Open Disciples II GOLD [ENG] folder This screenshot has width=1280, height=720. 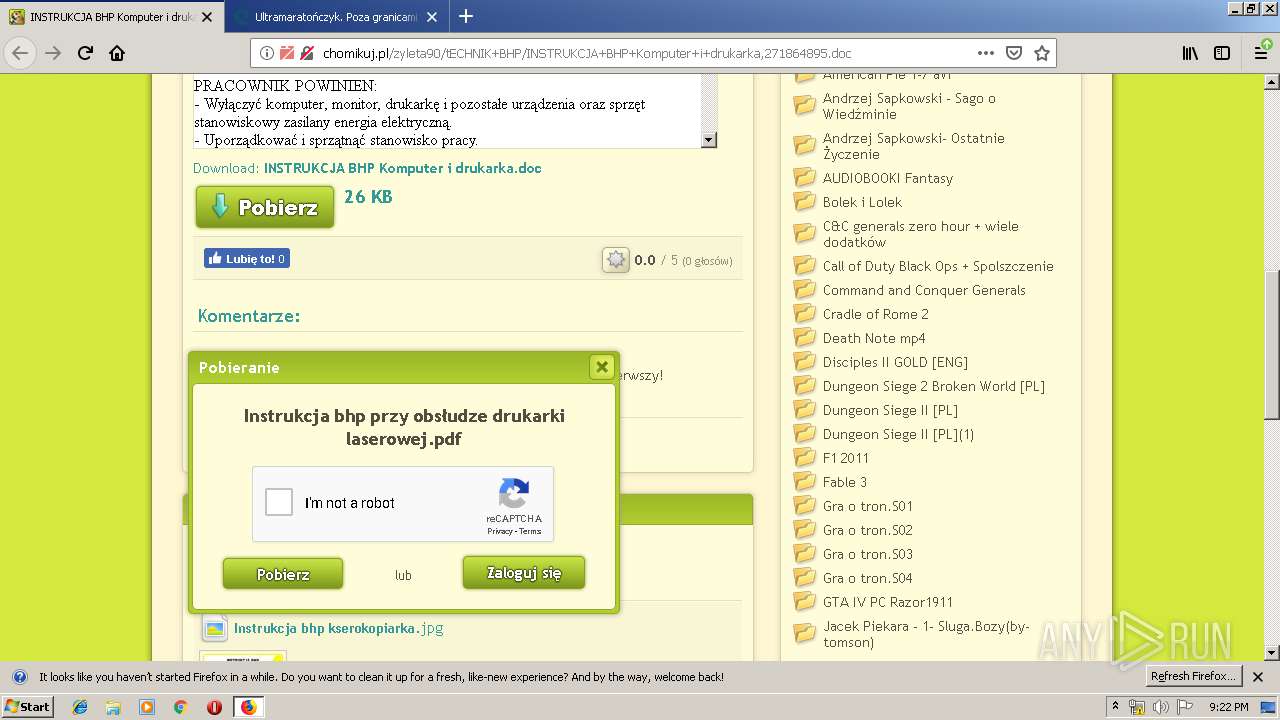tap(895, 362)
